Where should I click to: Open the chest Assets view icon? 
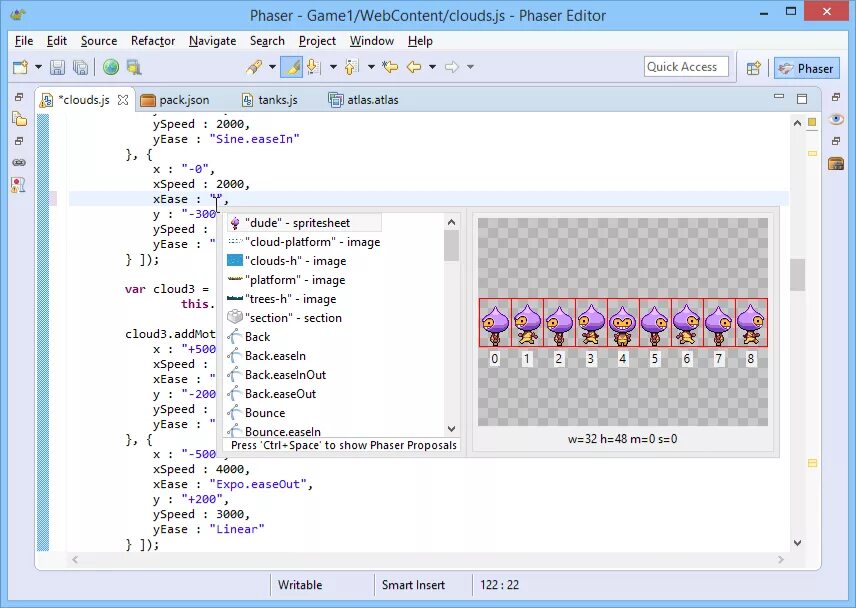836,163
